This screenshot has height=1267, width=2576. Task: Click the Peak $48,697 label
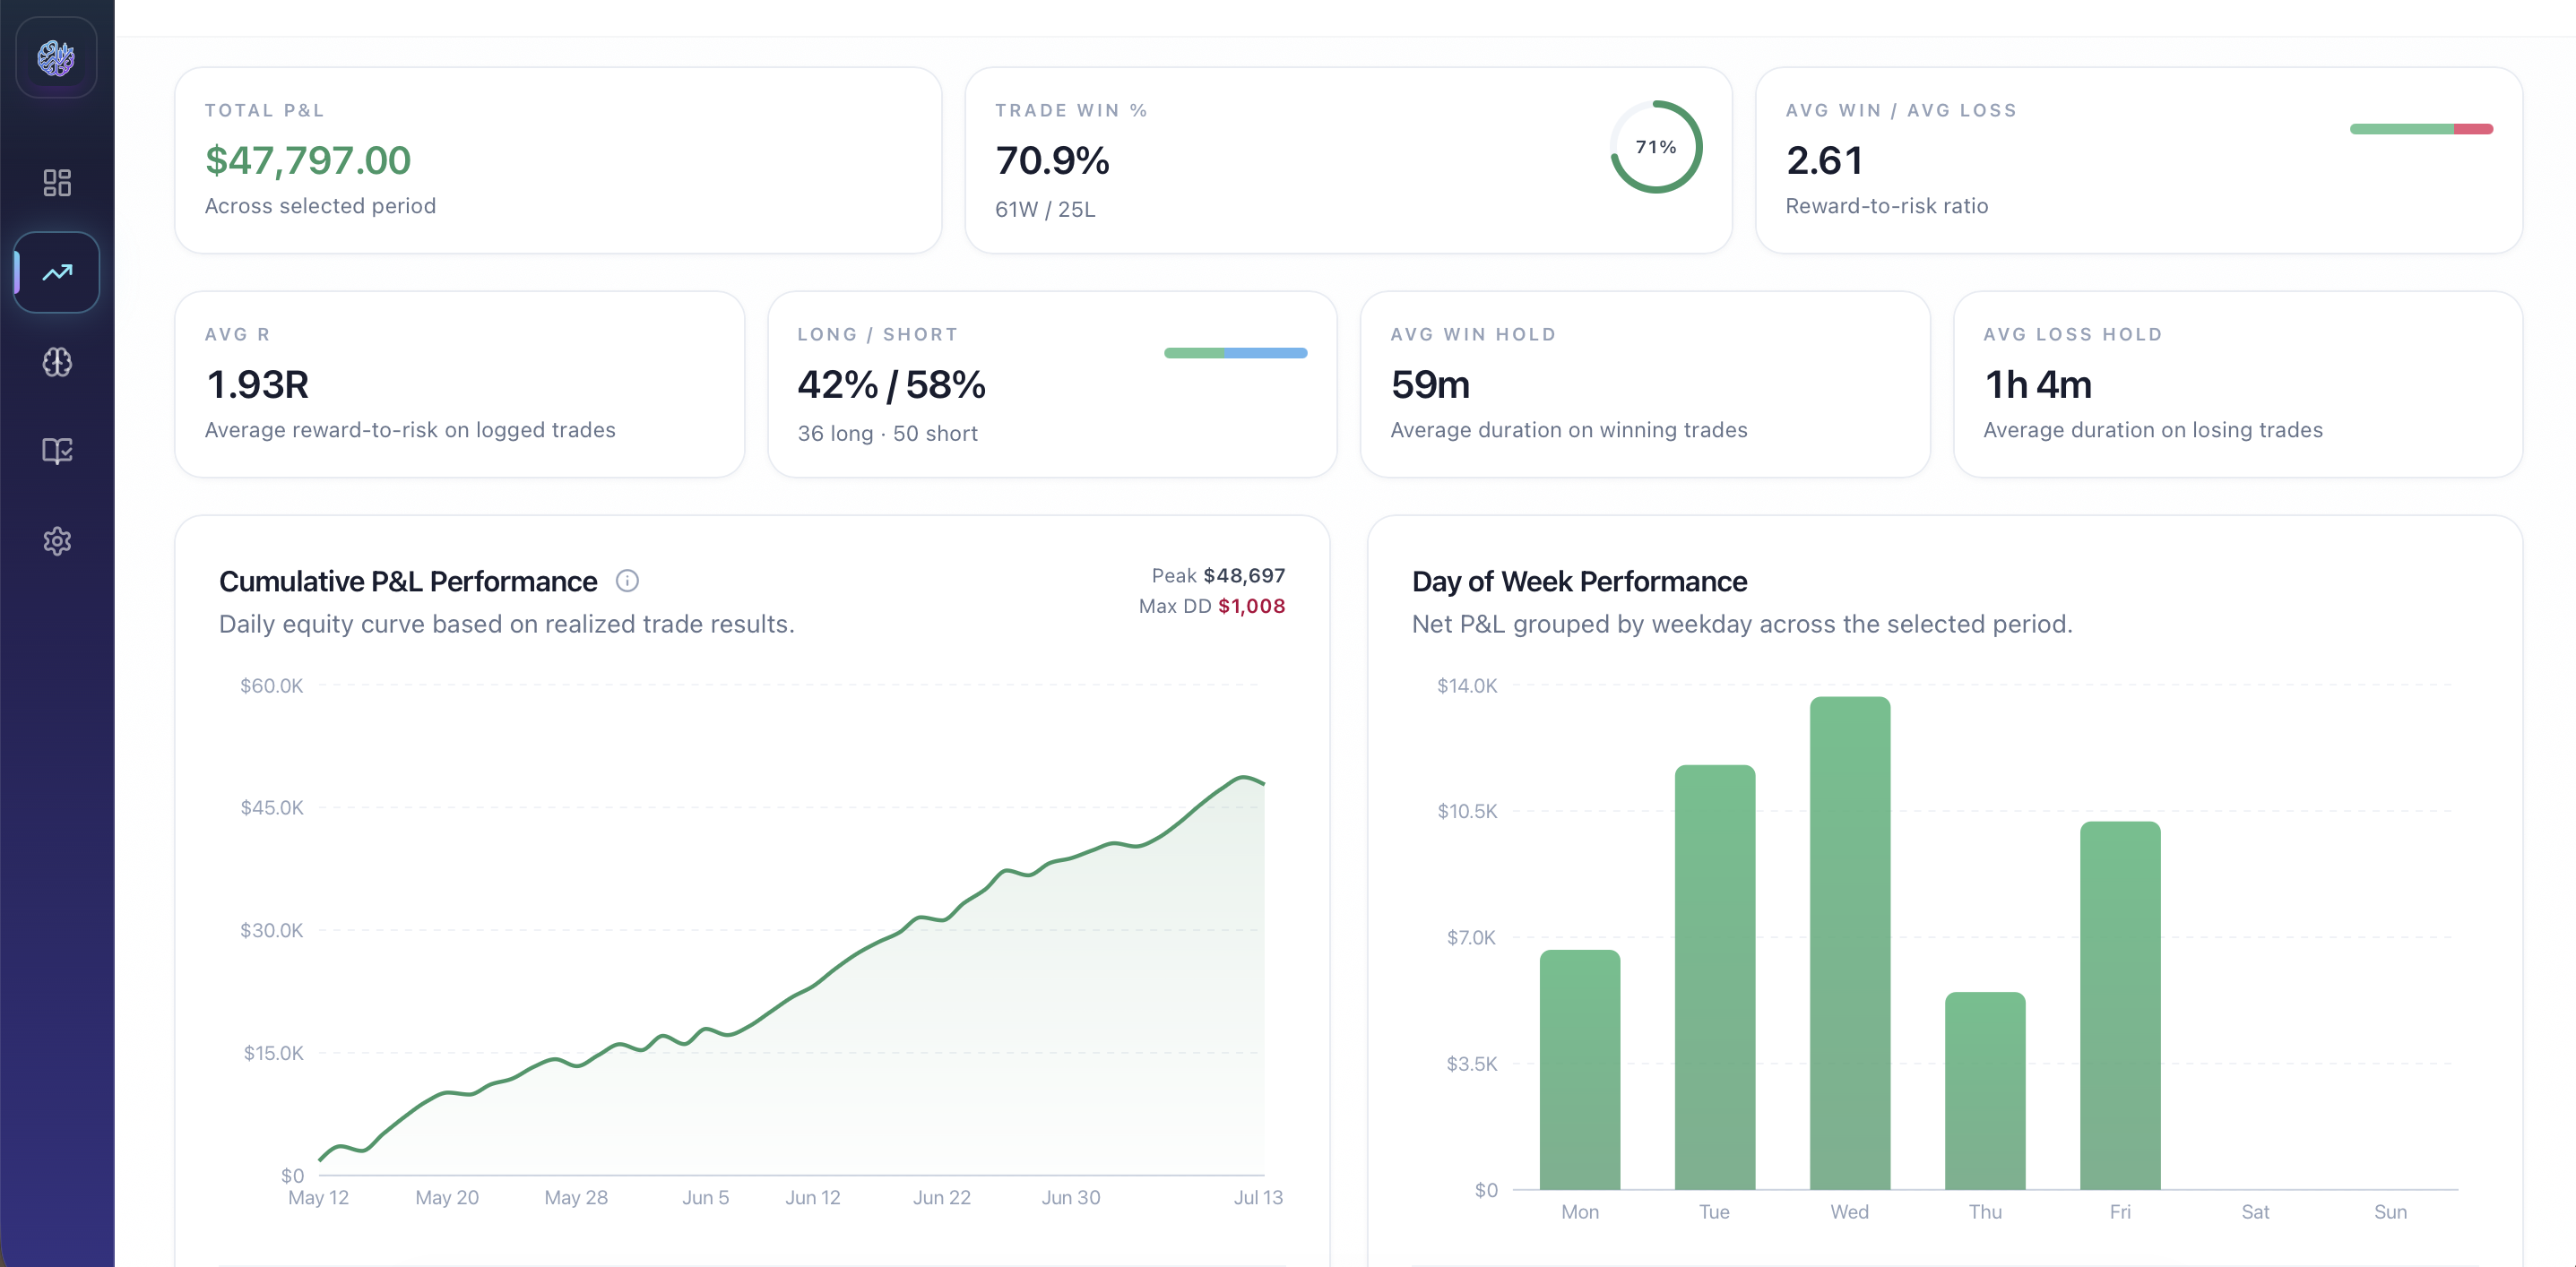1218,575
